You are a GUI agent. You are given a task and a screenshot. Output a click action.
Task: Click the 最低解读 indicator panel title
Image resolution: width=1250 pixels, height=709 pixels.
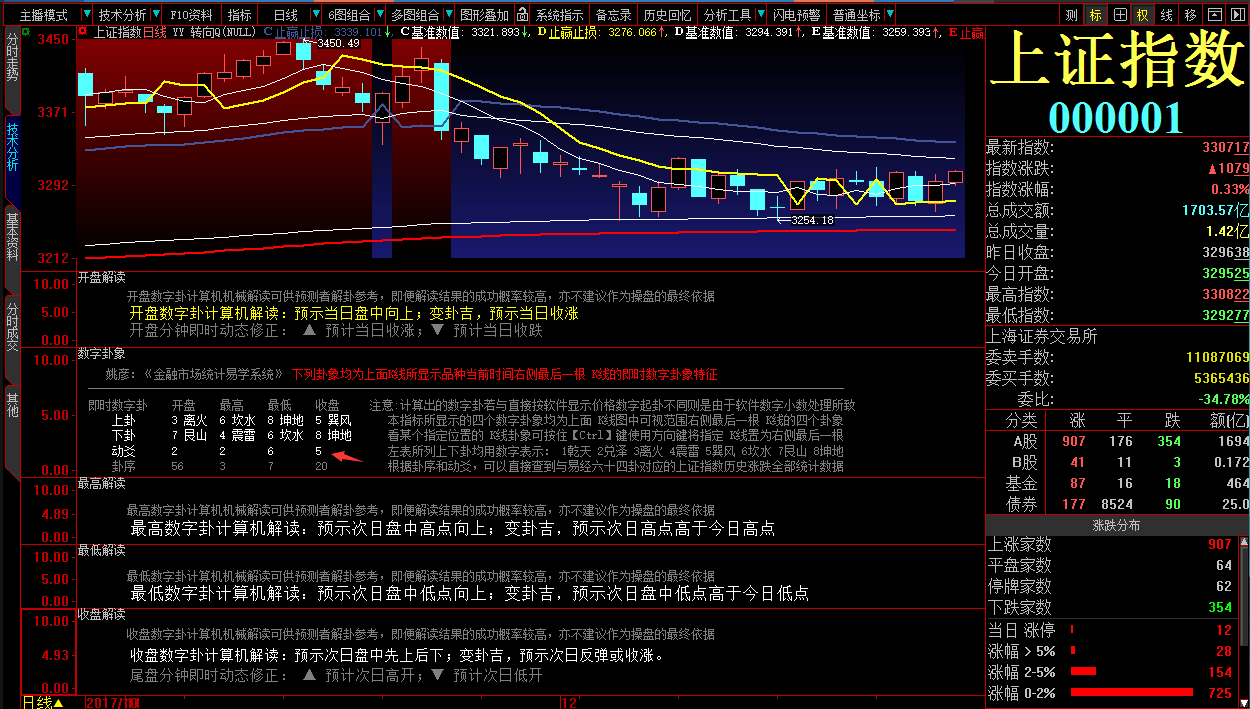coord(101,550)
